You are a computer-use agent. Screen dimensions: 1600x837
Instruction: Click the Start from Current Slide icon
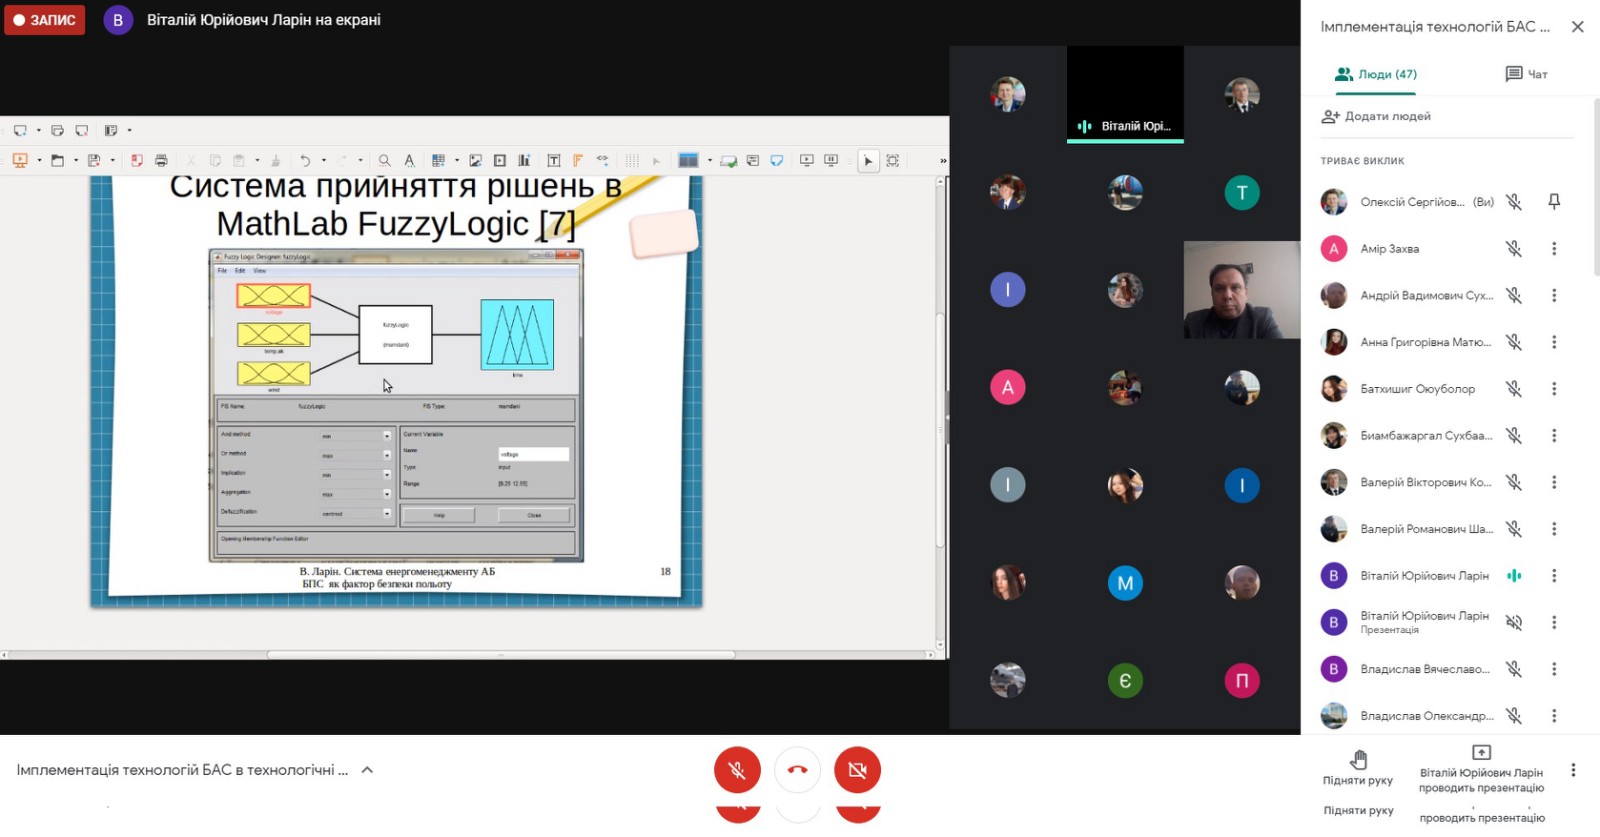831,160
